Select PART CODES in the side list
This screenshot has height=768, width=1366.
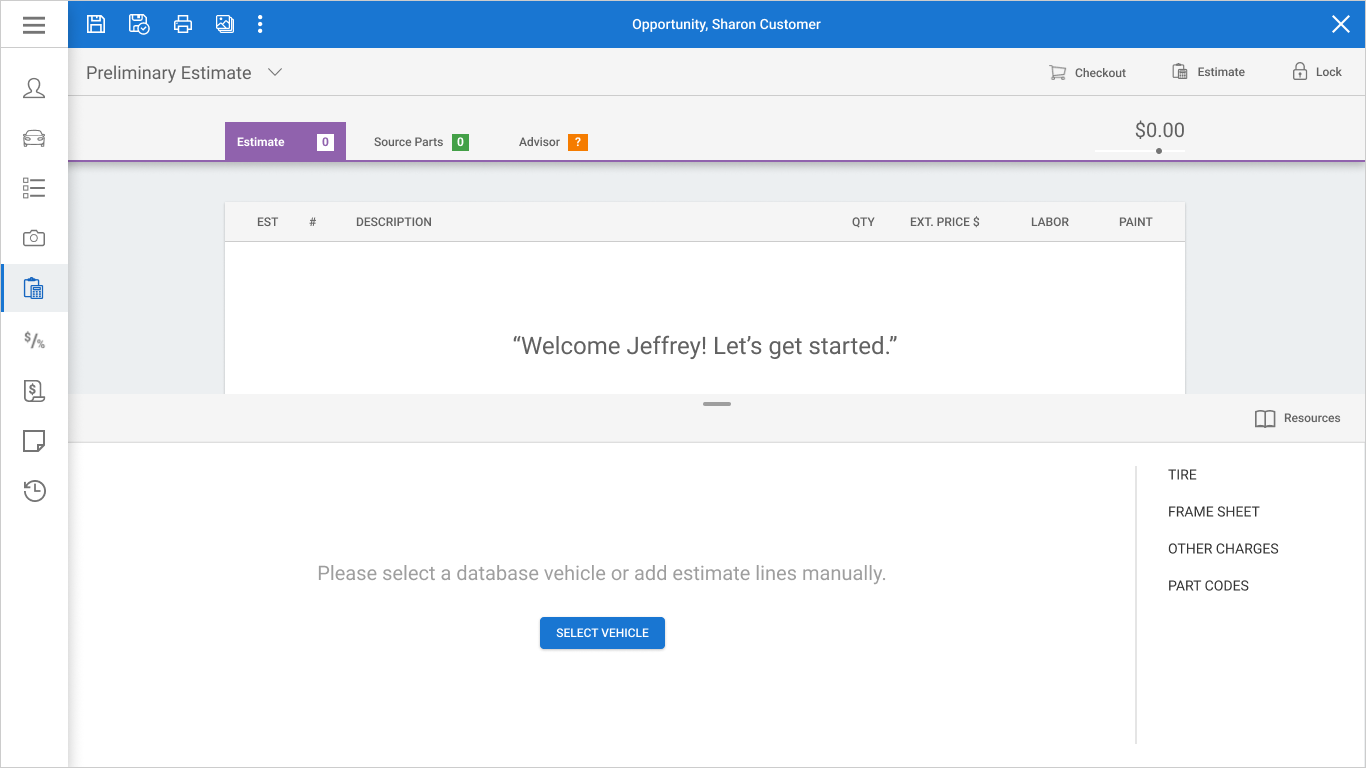(1208, 586)
